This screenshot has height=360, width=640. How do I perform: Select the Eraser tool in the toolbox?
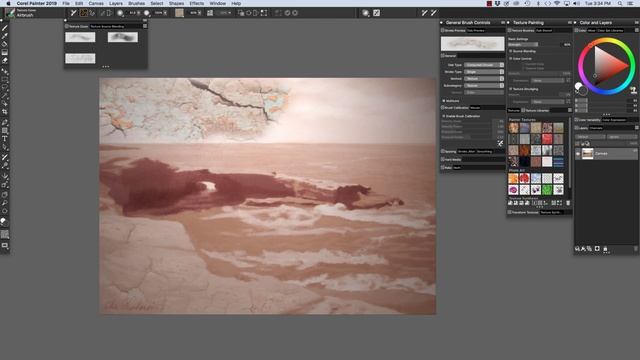(x=4, y=60)
